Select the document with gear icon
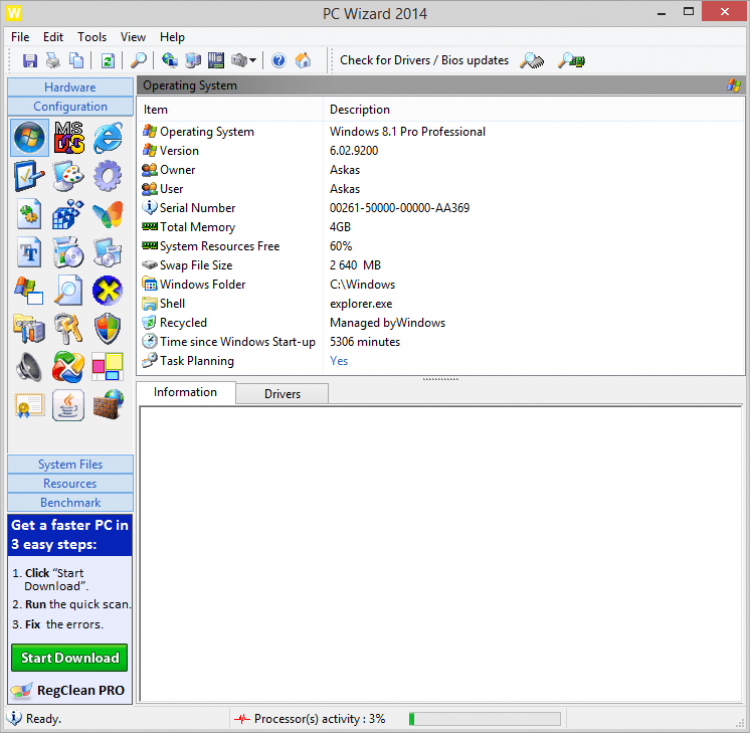750x733 pixels. tap(30, 214)
